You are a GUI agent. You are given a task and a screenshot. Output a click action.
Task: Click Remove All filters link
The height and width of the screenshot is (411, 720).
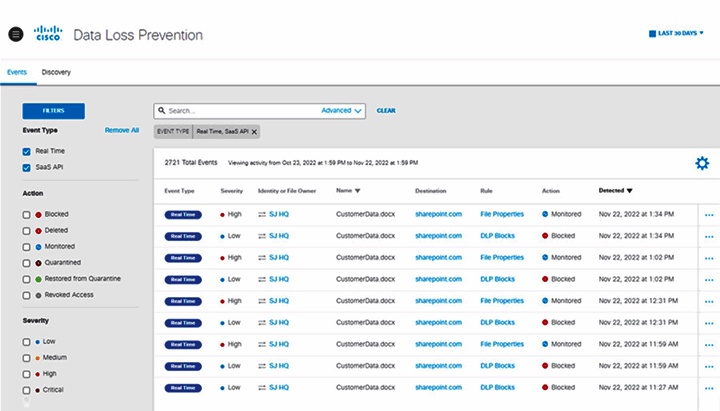click(122, 131)
